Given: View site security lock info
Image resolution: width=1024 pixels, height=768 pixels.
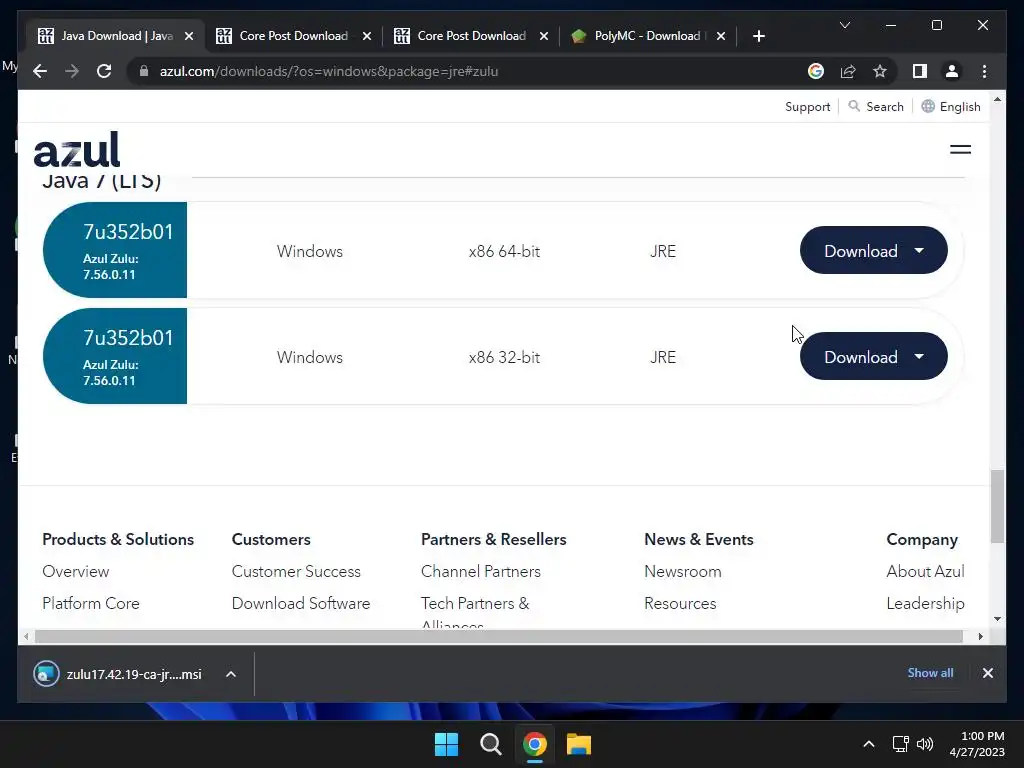Looking at the screenshot, I should point(144,71).
